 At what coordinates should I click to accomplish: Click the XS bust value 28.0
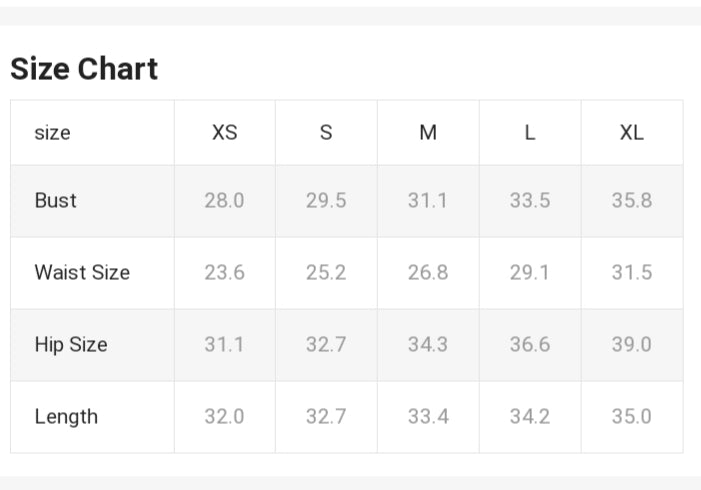224,200
